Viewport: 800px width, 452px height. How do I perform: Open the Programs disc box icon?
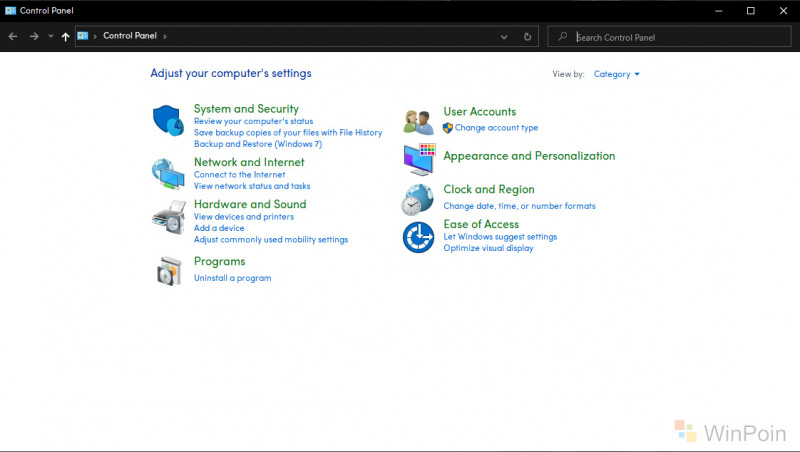(169, 271)
